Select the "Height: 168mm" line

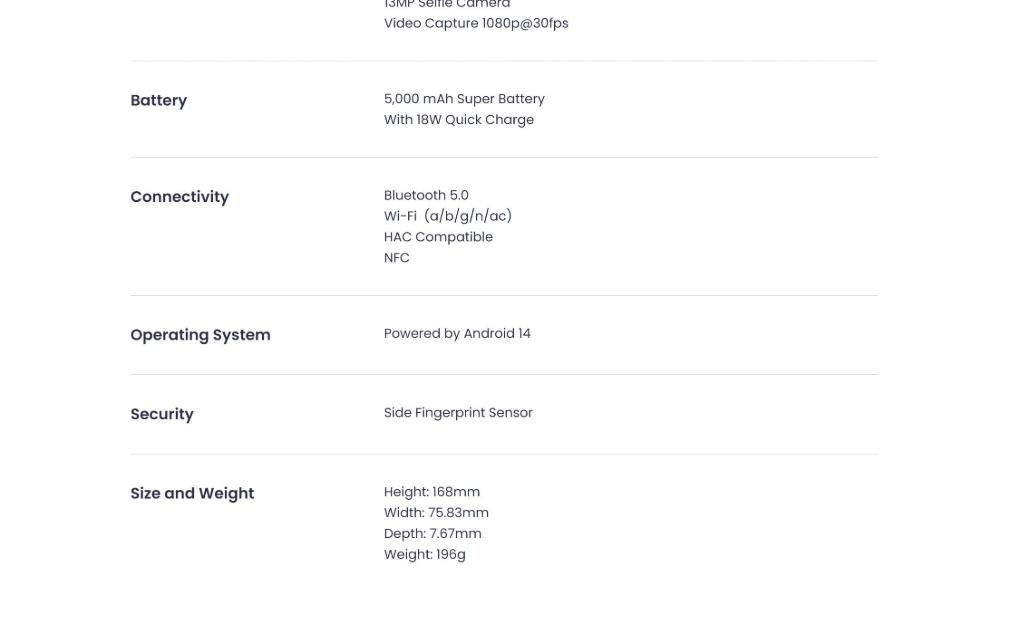click(x=431, y=492)
